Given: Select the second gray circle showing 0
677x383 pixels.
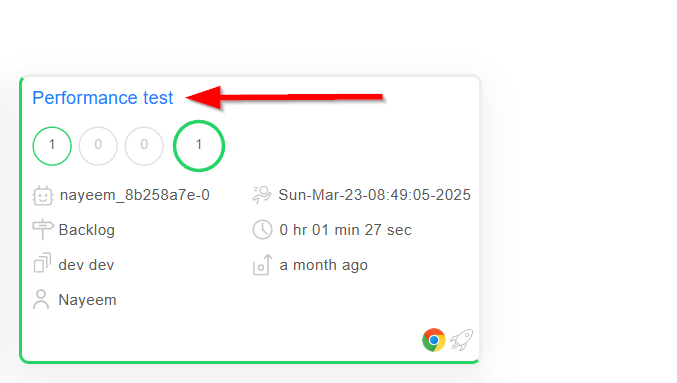Looking at the screenshot, I should coord(144,146).
